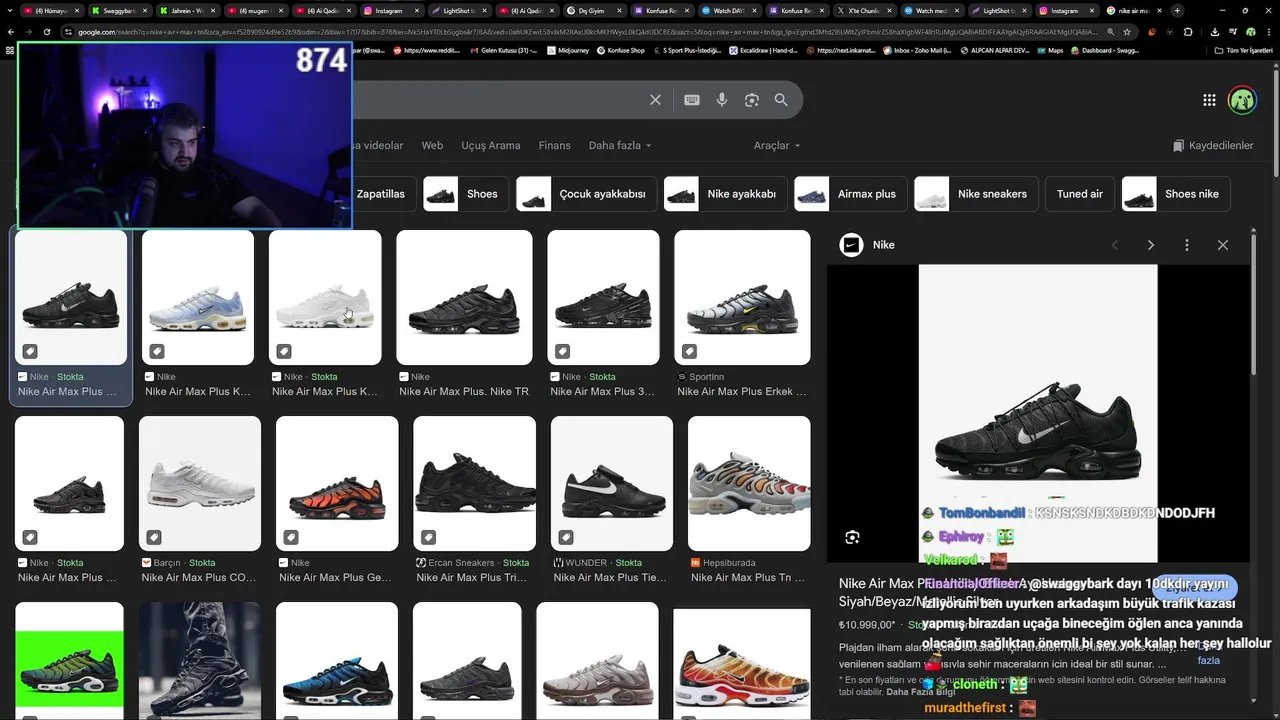Click the large black shoe preview image
Image resolution: width=1280 pixels, height=720 pixels.
(1038, 413)
